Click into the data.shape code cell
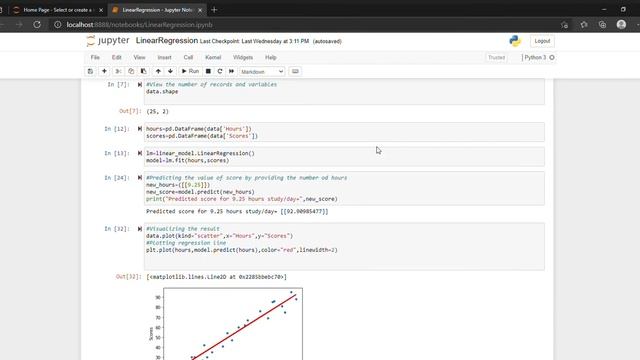Viewport: 640px width, 360px height. coord(344,91)
